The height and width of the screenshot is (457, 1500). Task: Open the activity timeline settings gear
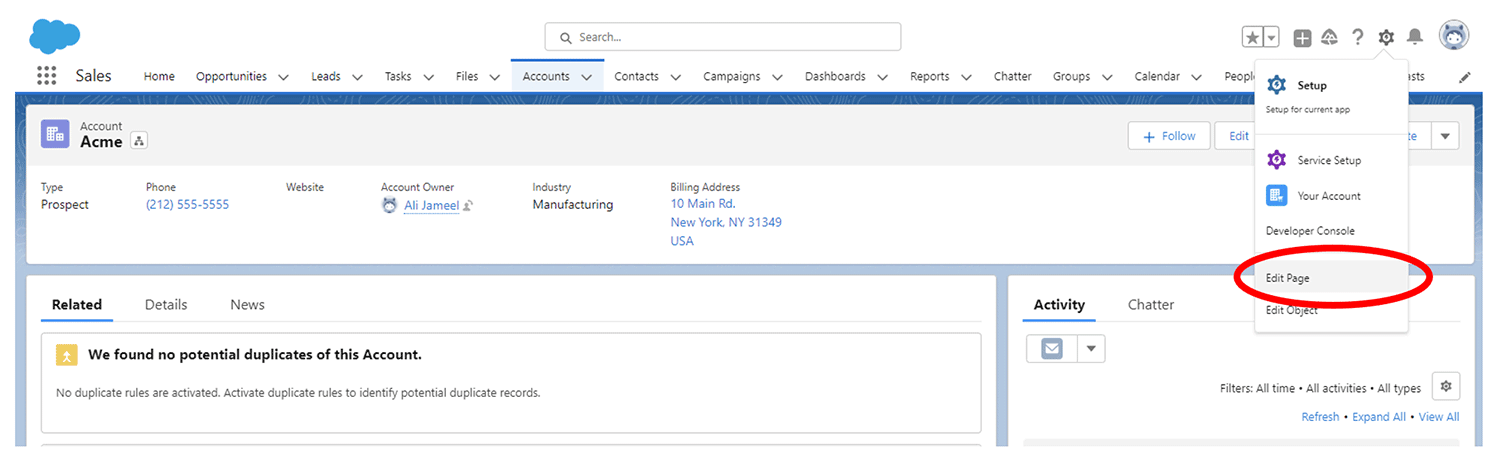pyautogui.click(x=1445, y=387)
